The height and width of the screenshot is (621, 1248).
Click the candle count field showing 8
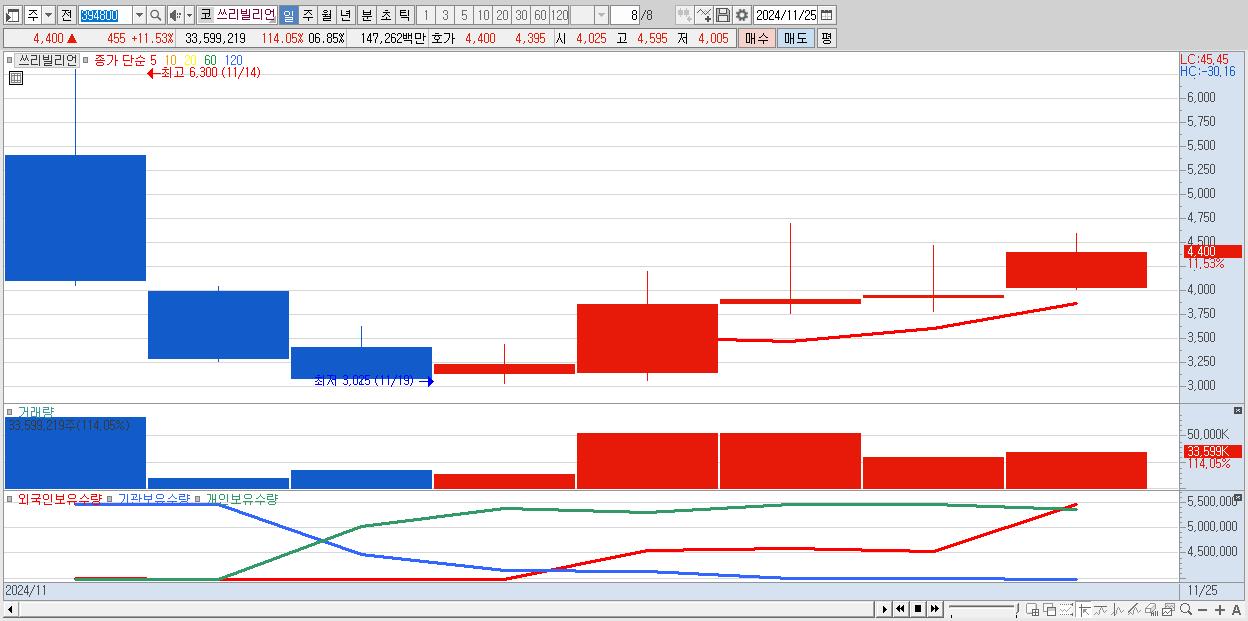click(x=624, y=15)
